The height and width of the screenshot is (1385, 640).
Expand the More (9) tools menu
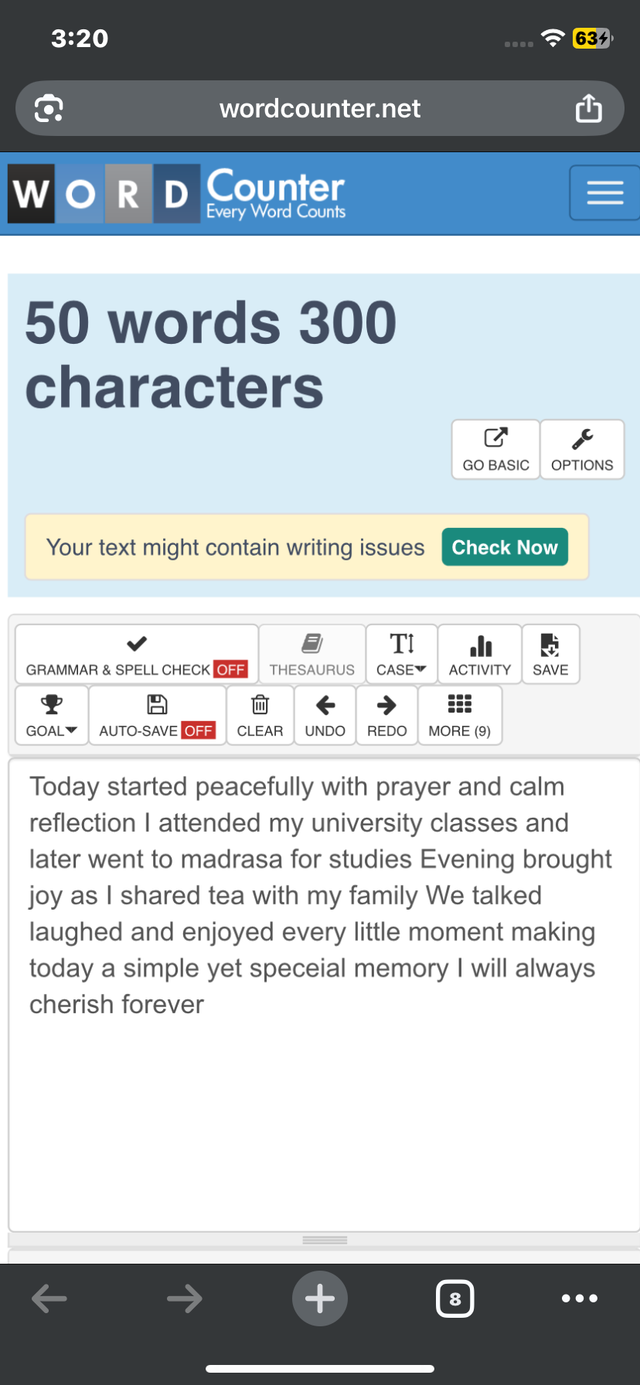tap(460, 715)
